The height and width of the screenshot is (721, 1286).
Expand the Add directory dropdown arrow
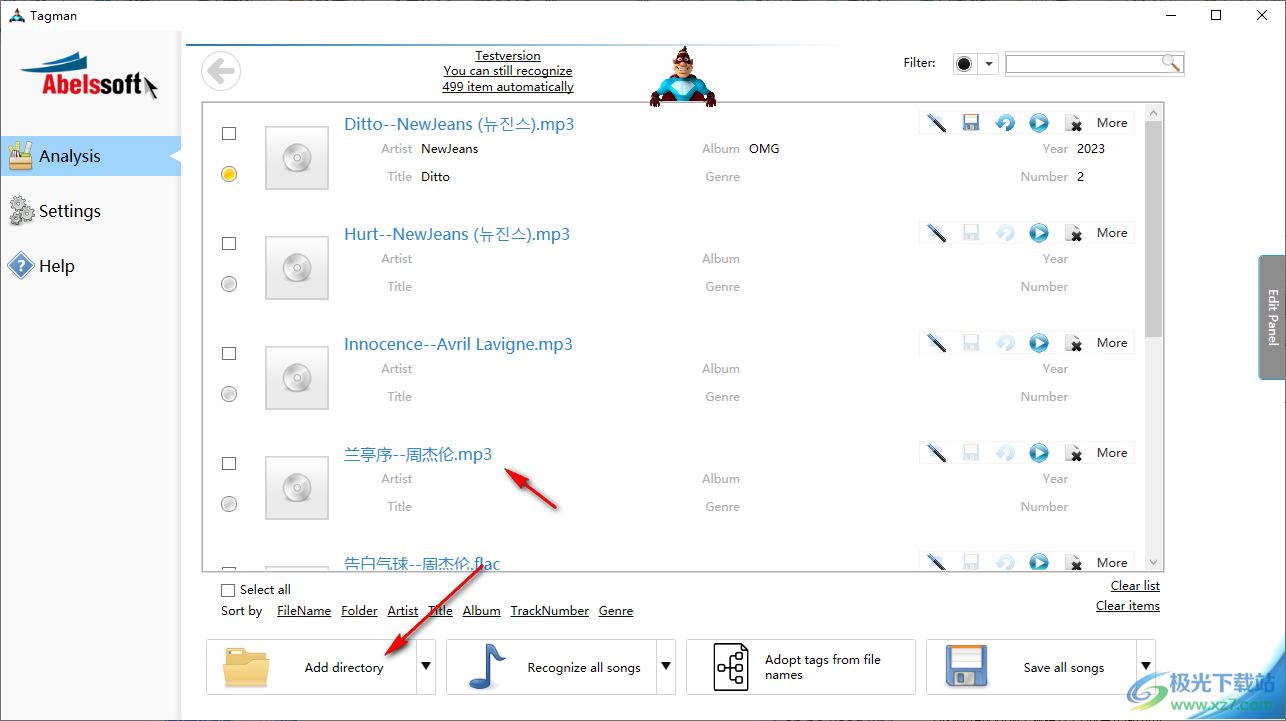pos(425,666)
